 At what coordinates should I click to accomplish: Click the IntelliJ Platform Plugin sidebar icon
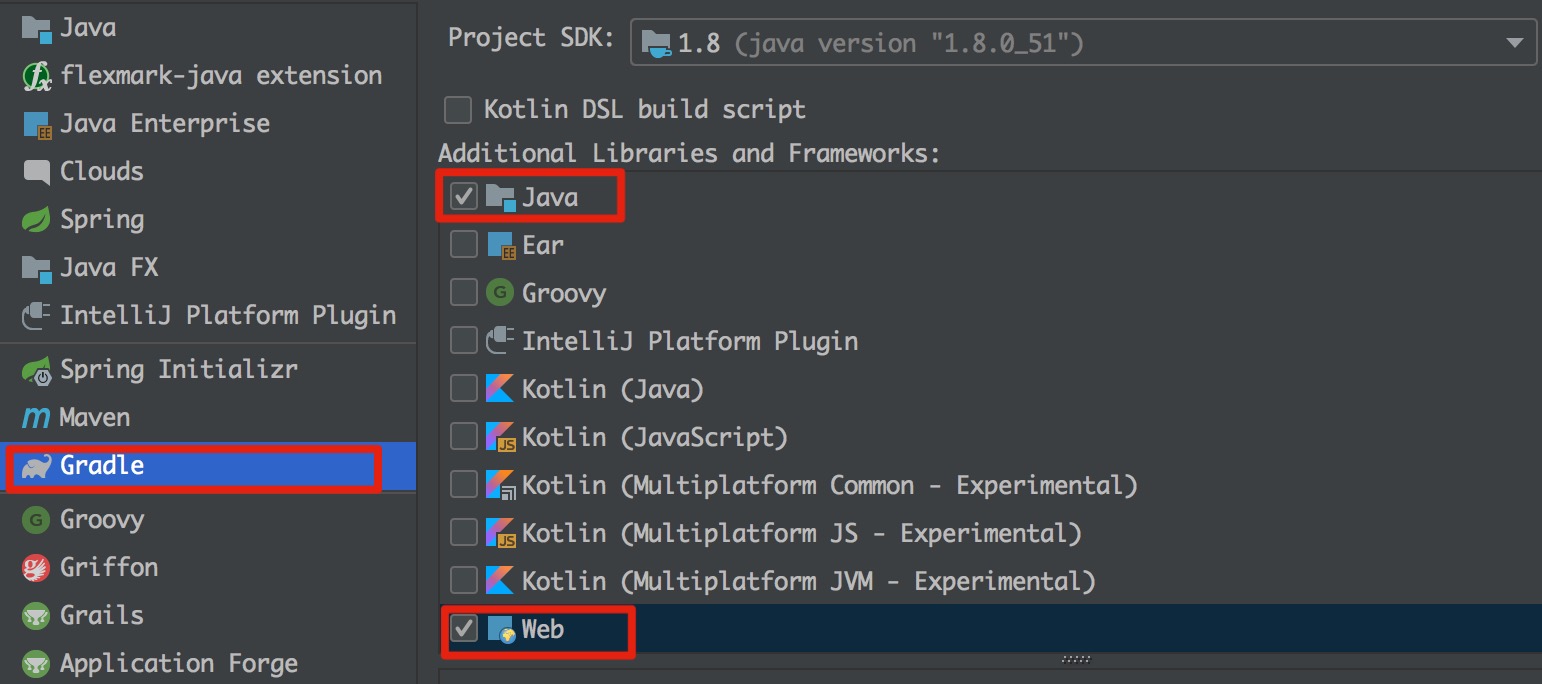pyautogui.click(x=36, y=316)
